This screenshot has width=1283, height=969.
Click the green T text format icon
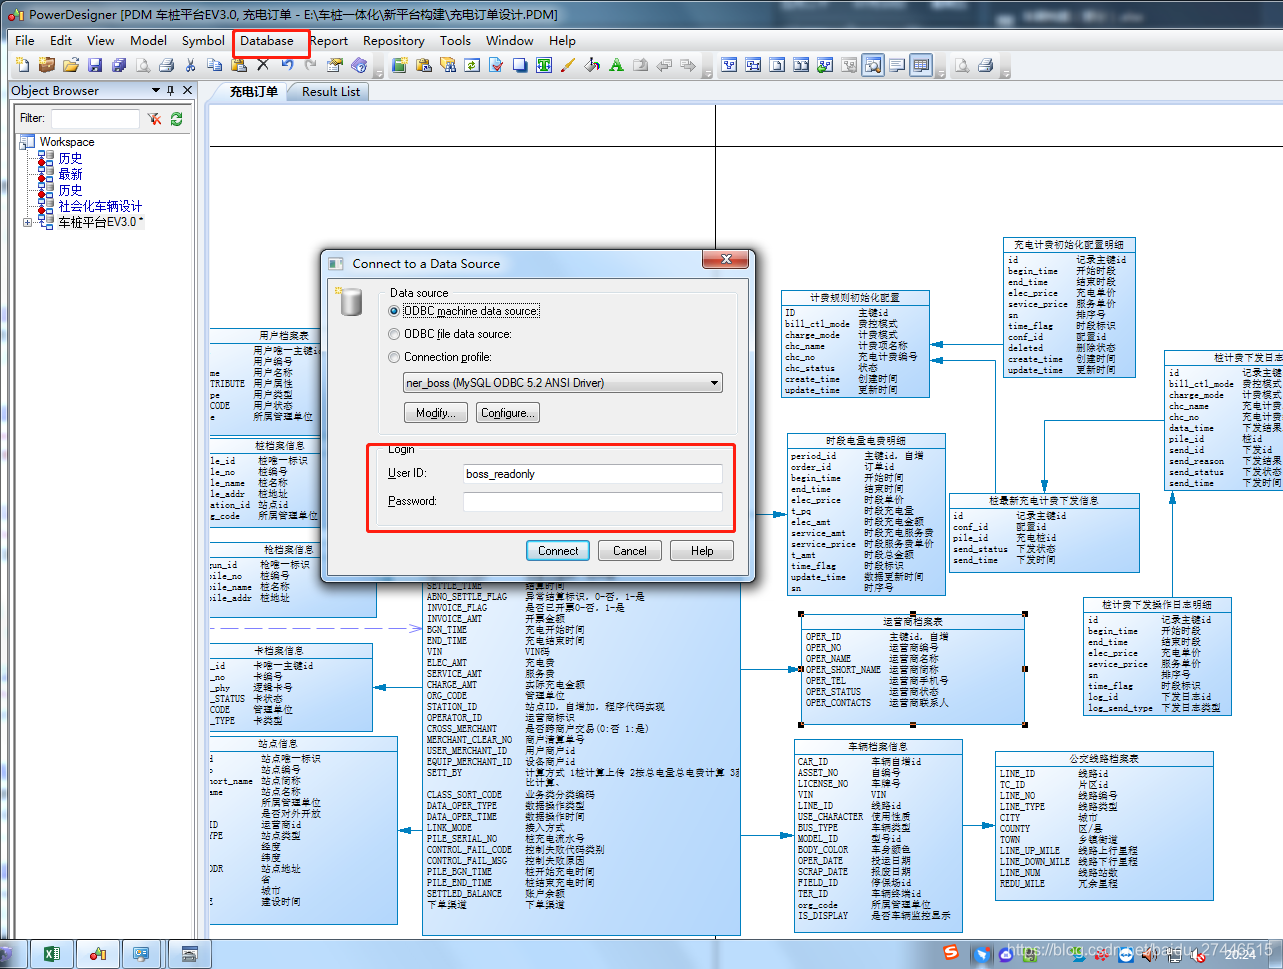pyautogui.click(x=544, y=65)
